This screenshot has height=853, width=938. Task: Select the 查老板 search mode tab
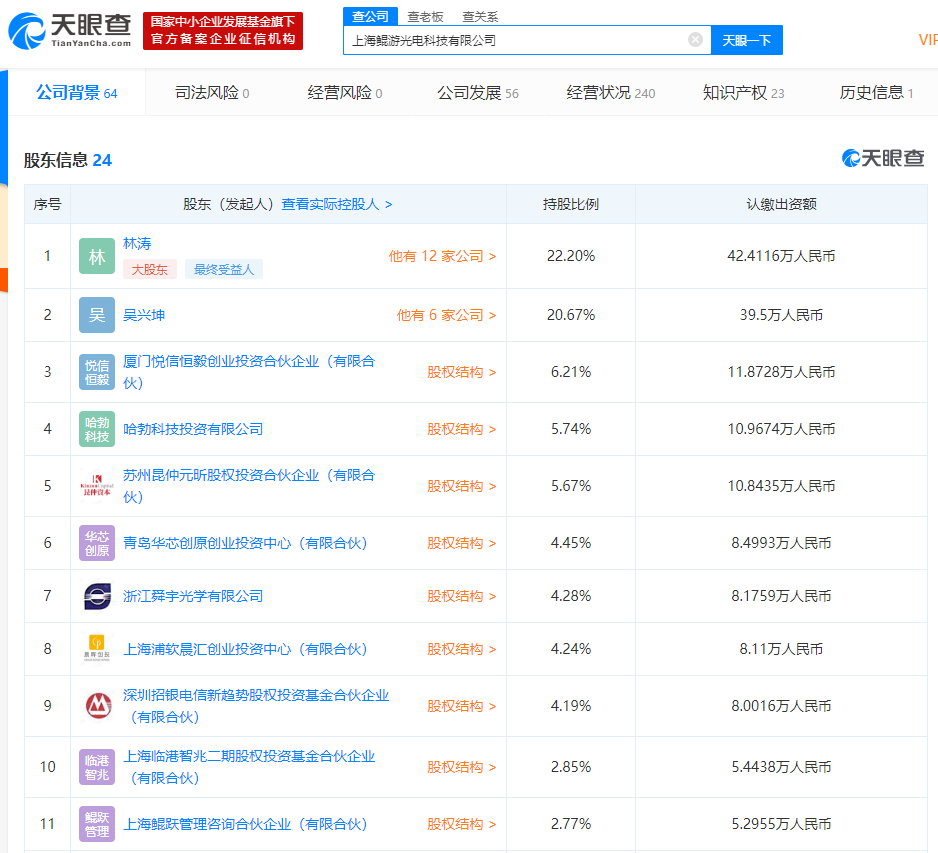point(425,17)
